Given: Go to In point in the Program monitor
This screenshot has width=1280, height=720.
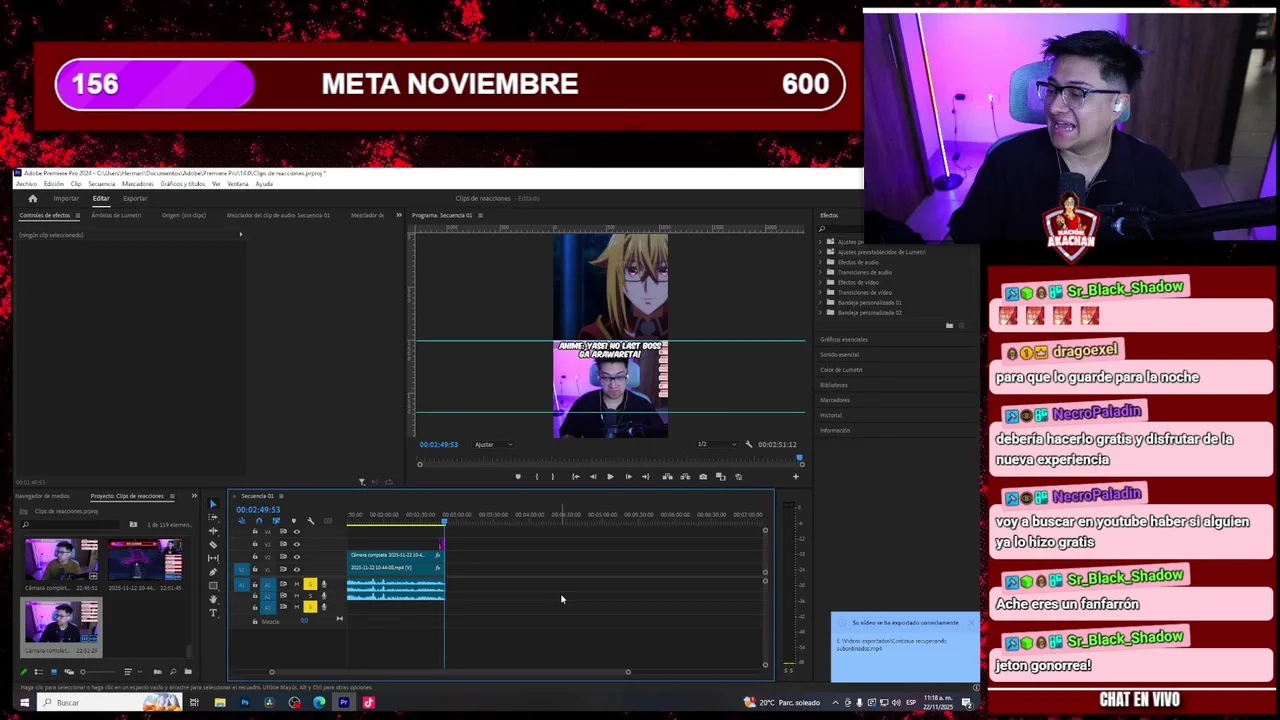Looking at the screenshot, I should (x=575, y=477).
